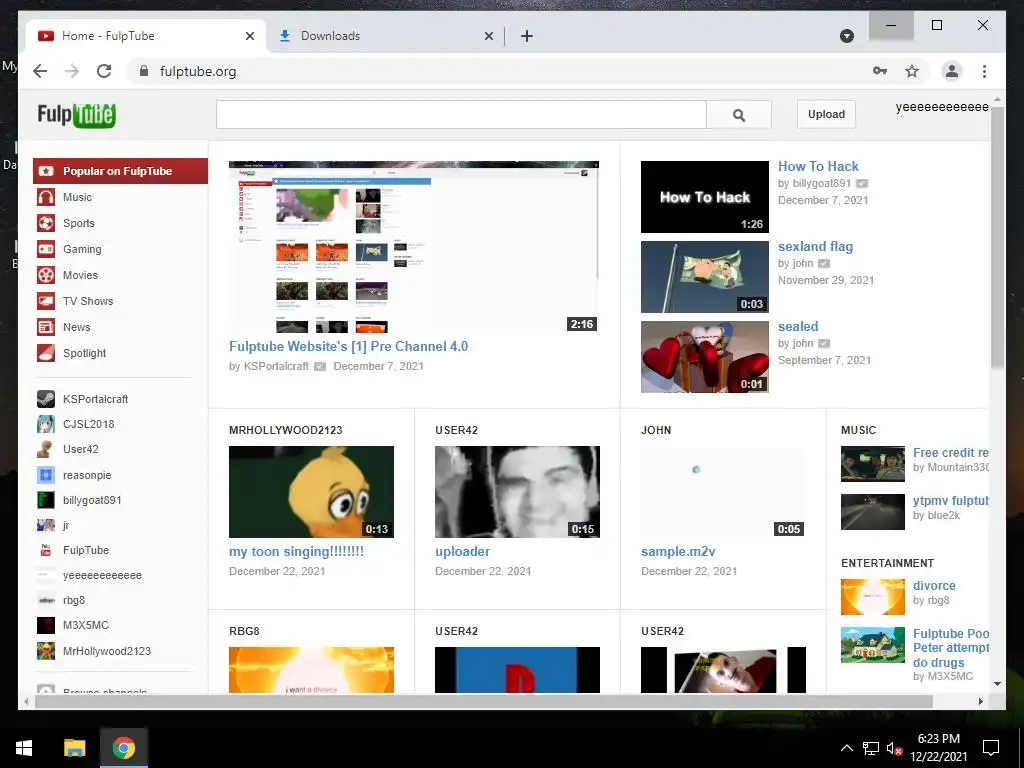This screenshot has width=1024, height=768.
Task: Click the MRHOLLYWOOD2123 section heading
Action: point(285,430)
